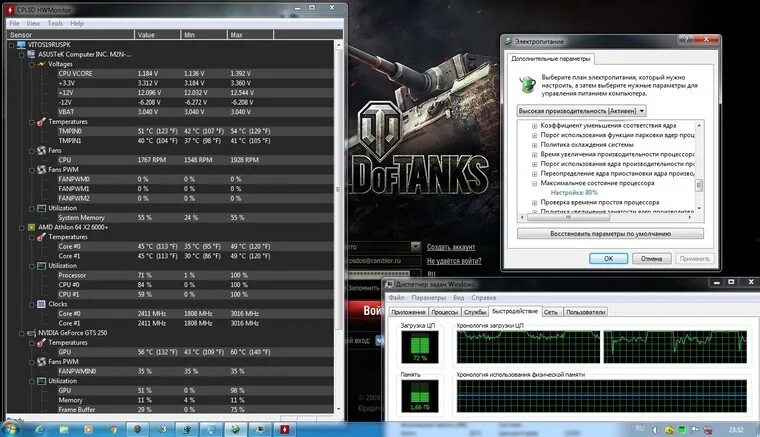Open the Windows Start orb
The image size is (760, 437).
click(11, 429)
